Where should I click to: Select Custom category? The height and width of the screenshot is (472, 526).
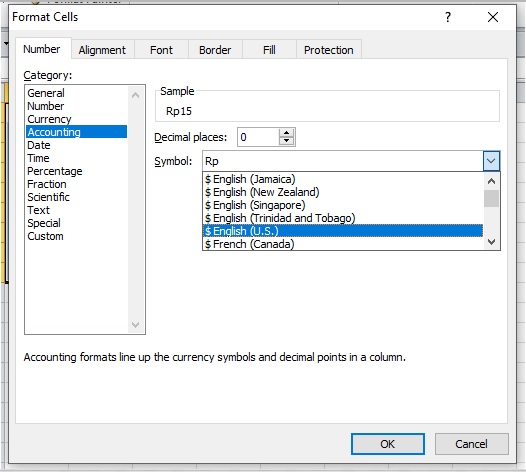(76, 236)
